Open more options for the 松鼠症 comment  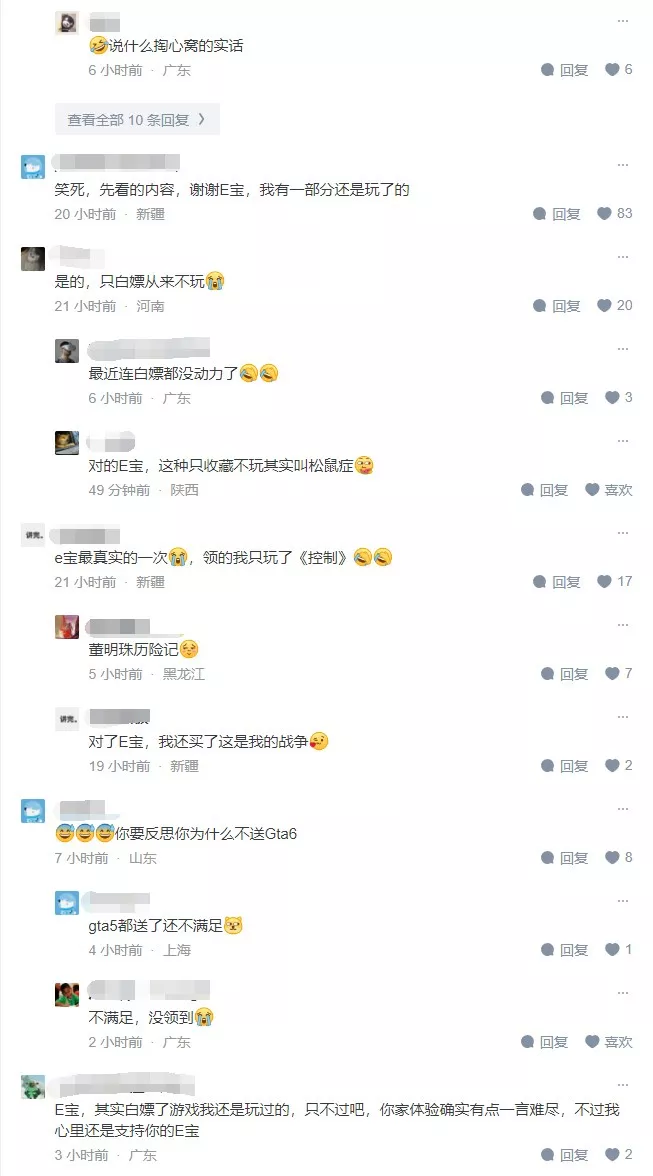623,441
